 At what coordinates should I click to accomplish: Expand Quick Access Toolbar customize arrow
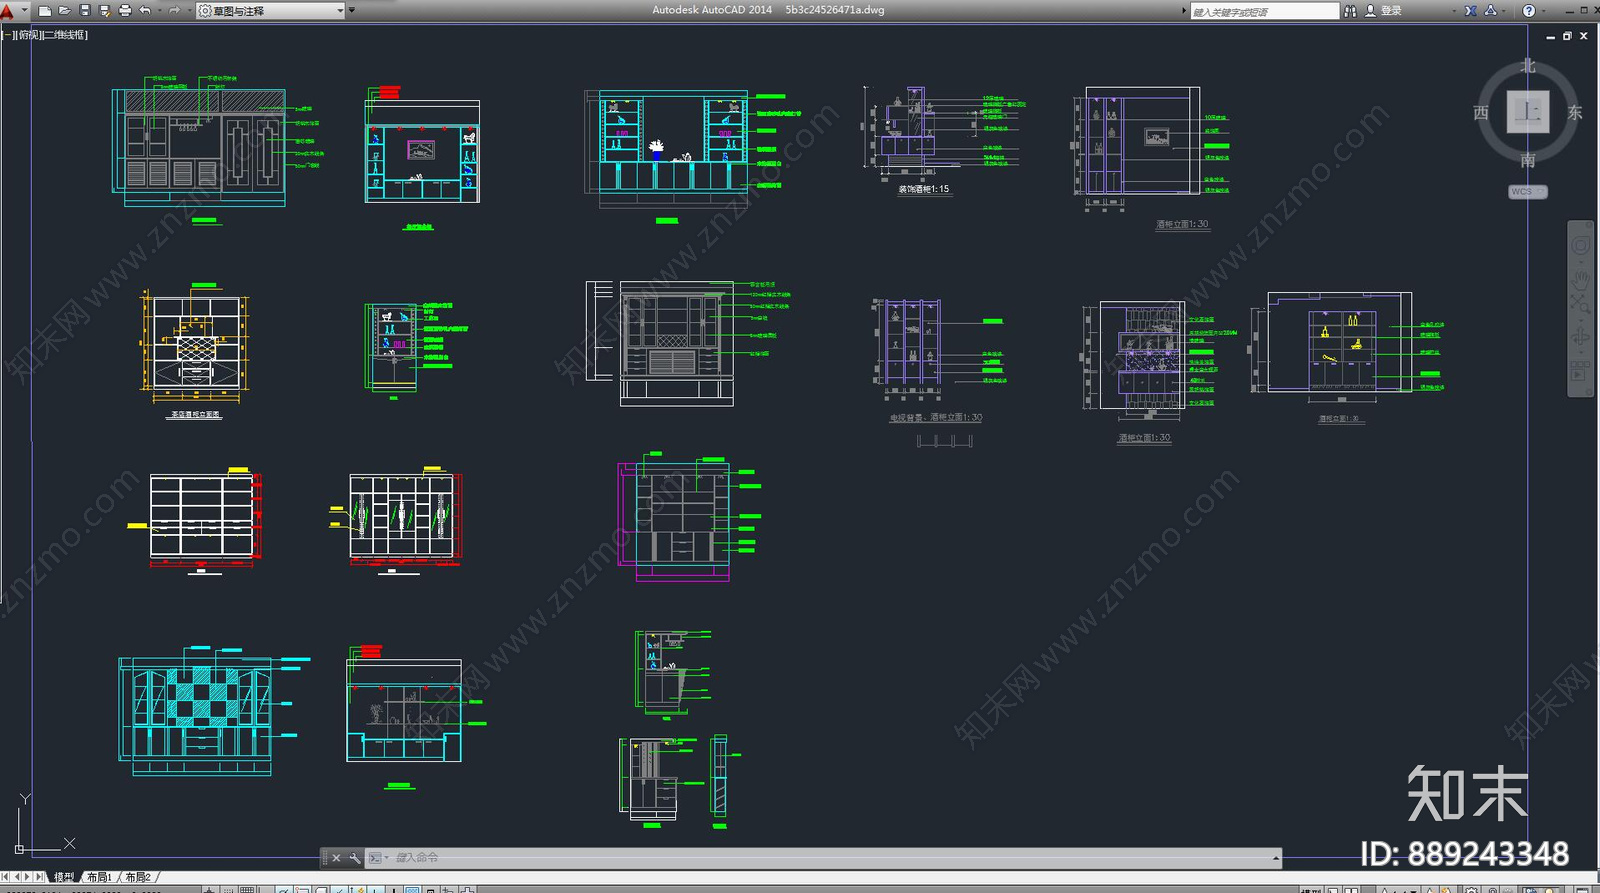point(351,10)
